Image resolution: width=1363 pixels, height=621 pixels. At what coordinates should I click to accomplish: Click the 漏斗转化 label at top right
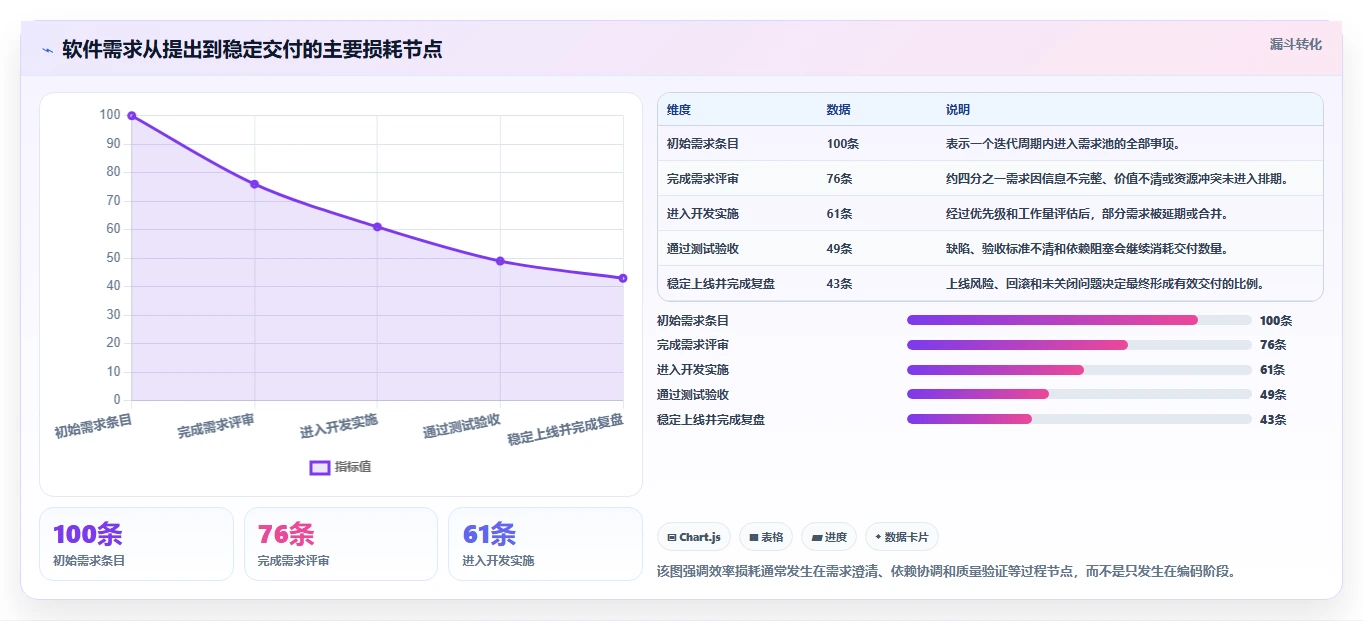pos(1296,44)
